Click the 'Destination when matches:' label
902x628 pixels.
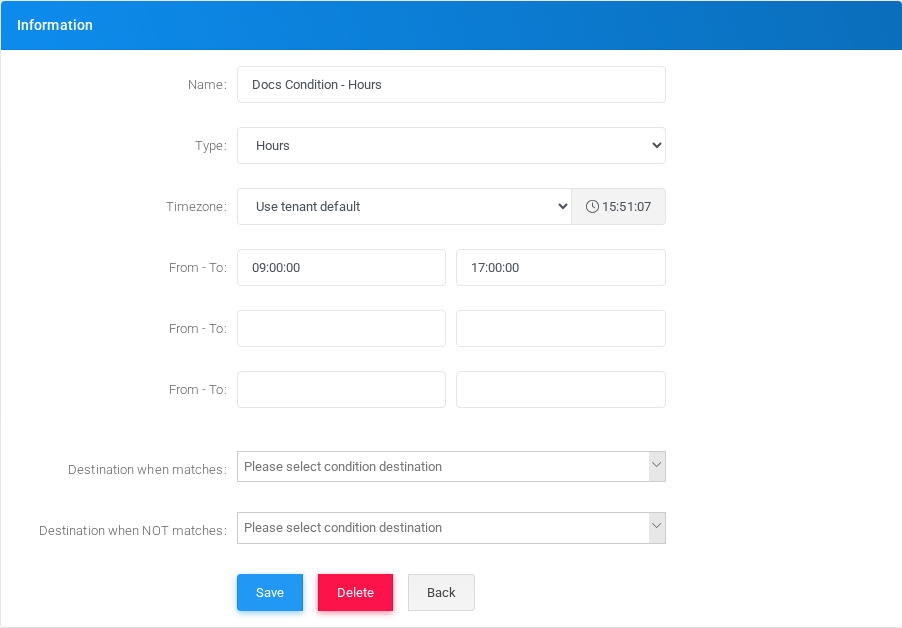147,469
